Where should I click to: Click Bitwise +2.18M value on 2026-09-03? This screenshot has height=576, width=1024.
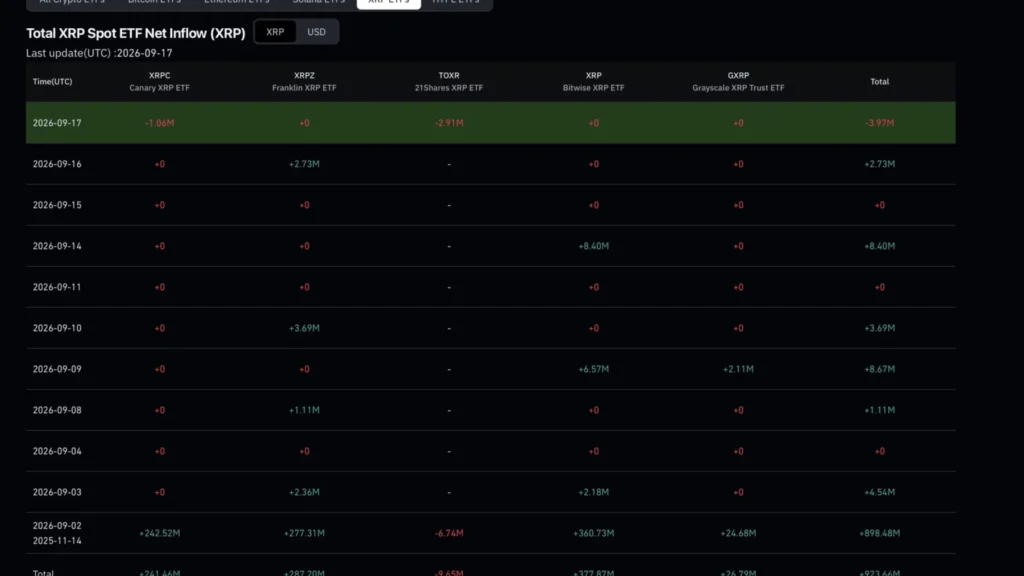click(x=594, y=492)
